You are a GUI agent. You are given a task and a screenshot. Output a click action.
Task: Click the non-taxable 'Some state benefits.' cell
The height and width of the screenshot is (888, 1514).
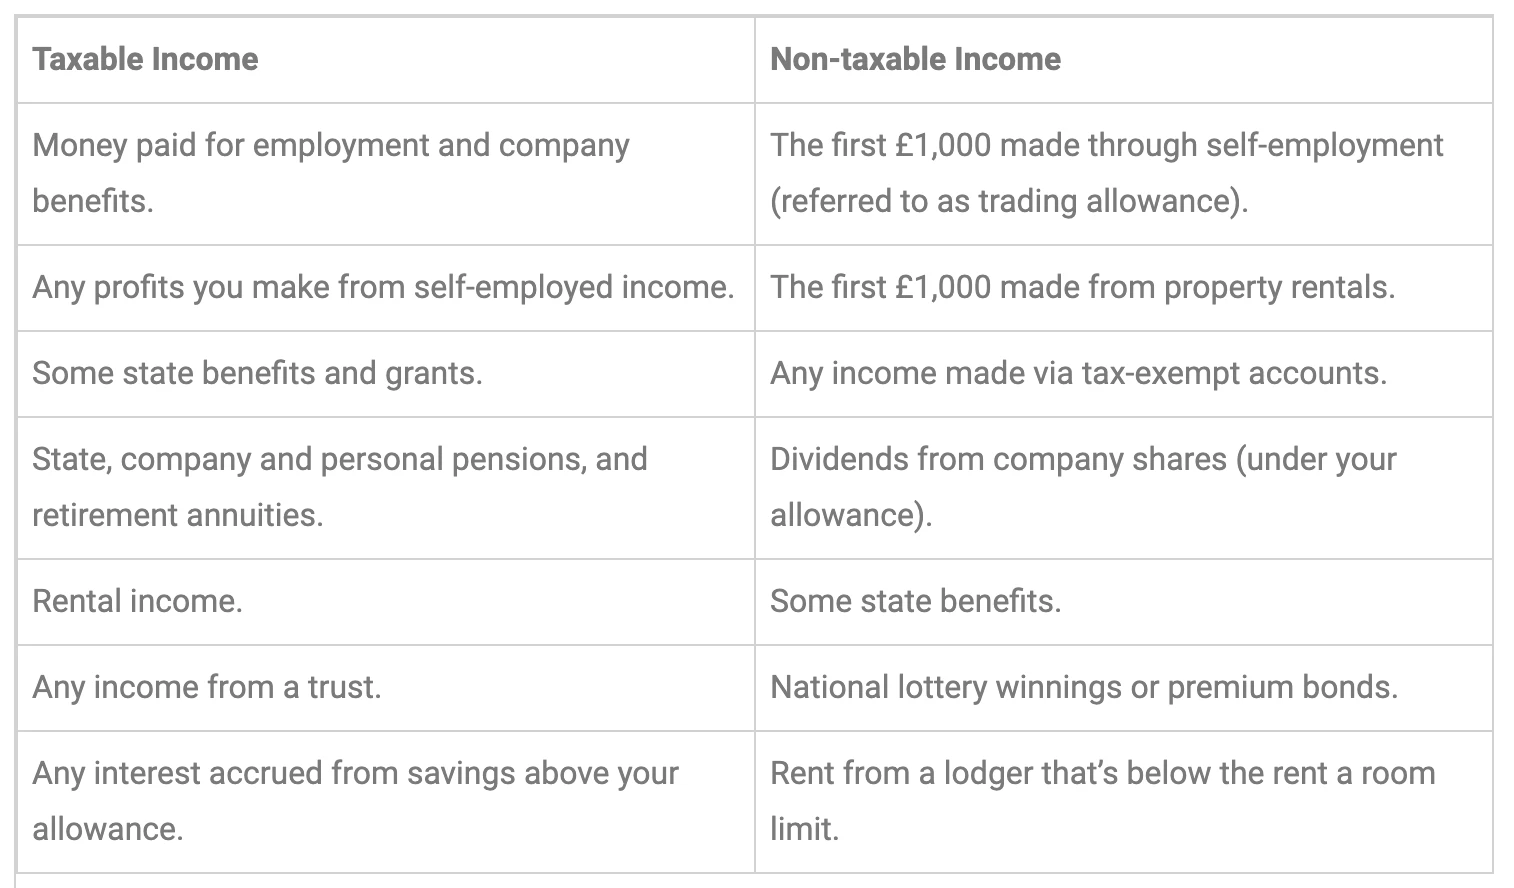(1123, 602)
